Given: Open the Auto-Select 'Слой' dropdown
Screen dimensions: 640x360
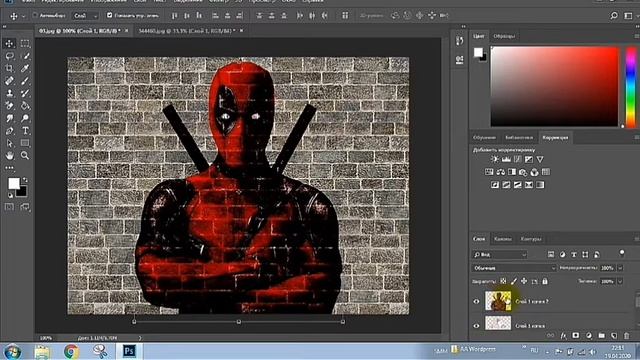Looking at the screenshot, I should pos(85,16).
